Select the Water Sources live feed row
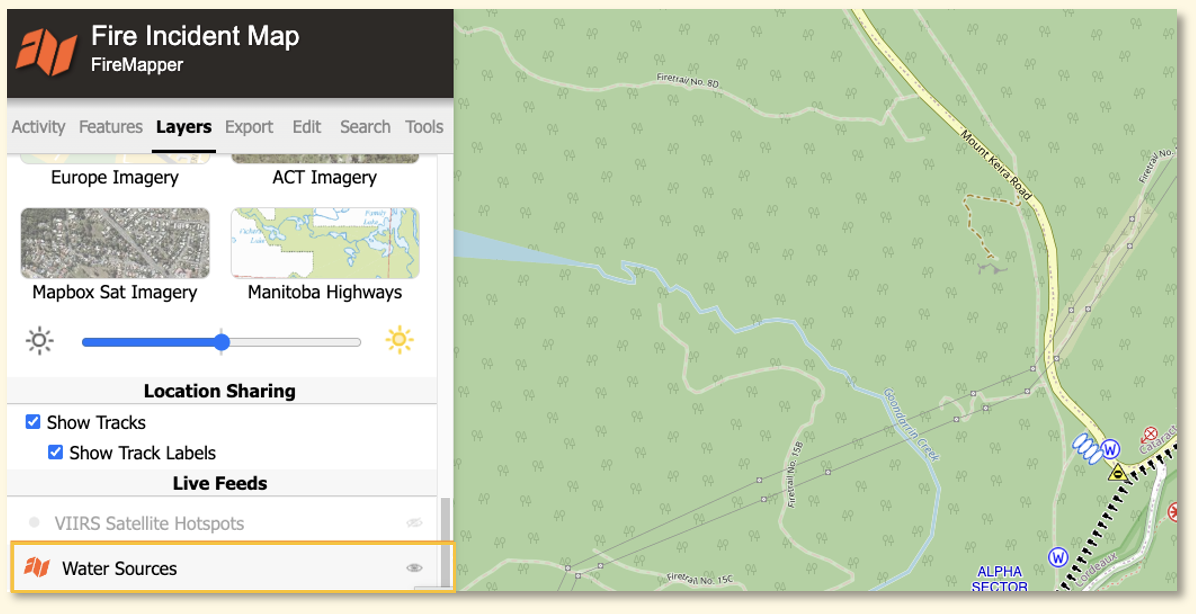 233,567
